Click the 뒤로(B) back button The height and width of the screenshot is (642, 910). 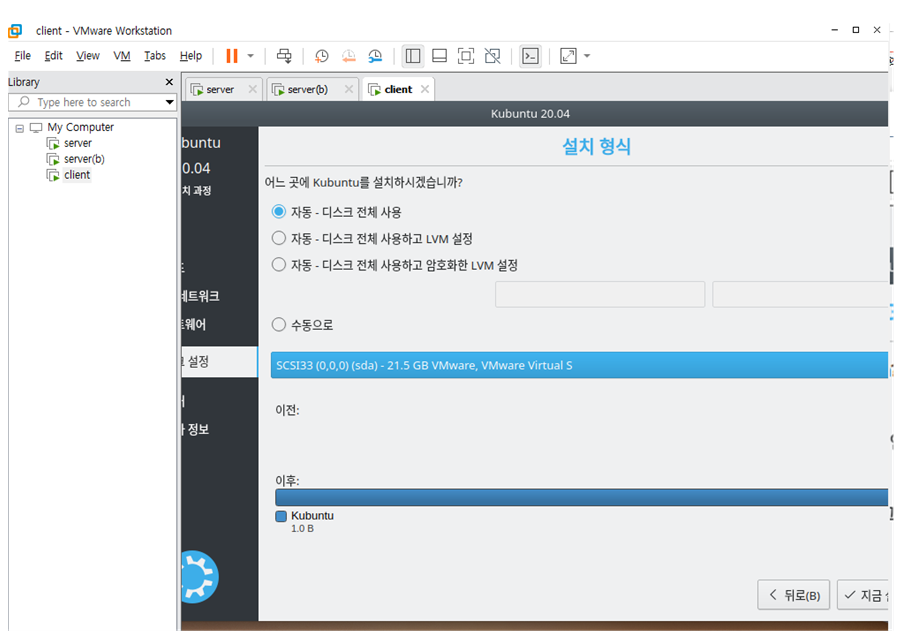pos(793,595)
